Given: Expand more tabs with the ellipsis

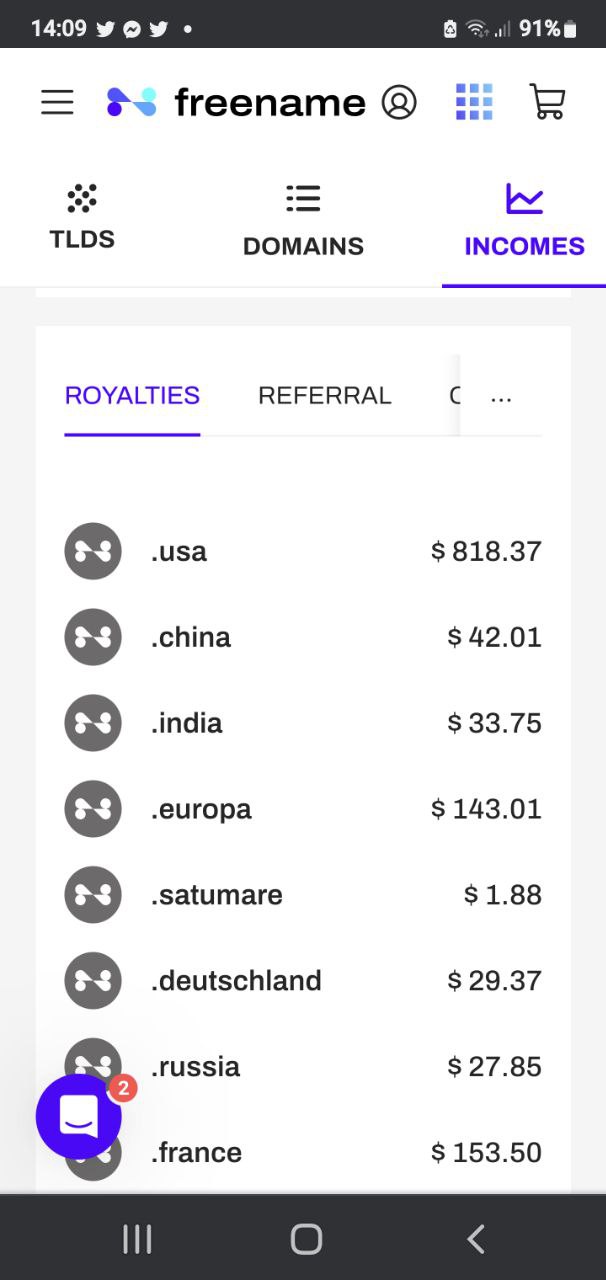Looking at the screenshot, I should tap(501, 396).
